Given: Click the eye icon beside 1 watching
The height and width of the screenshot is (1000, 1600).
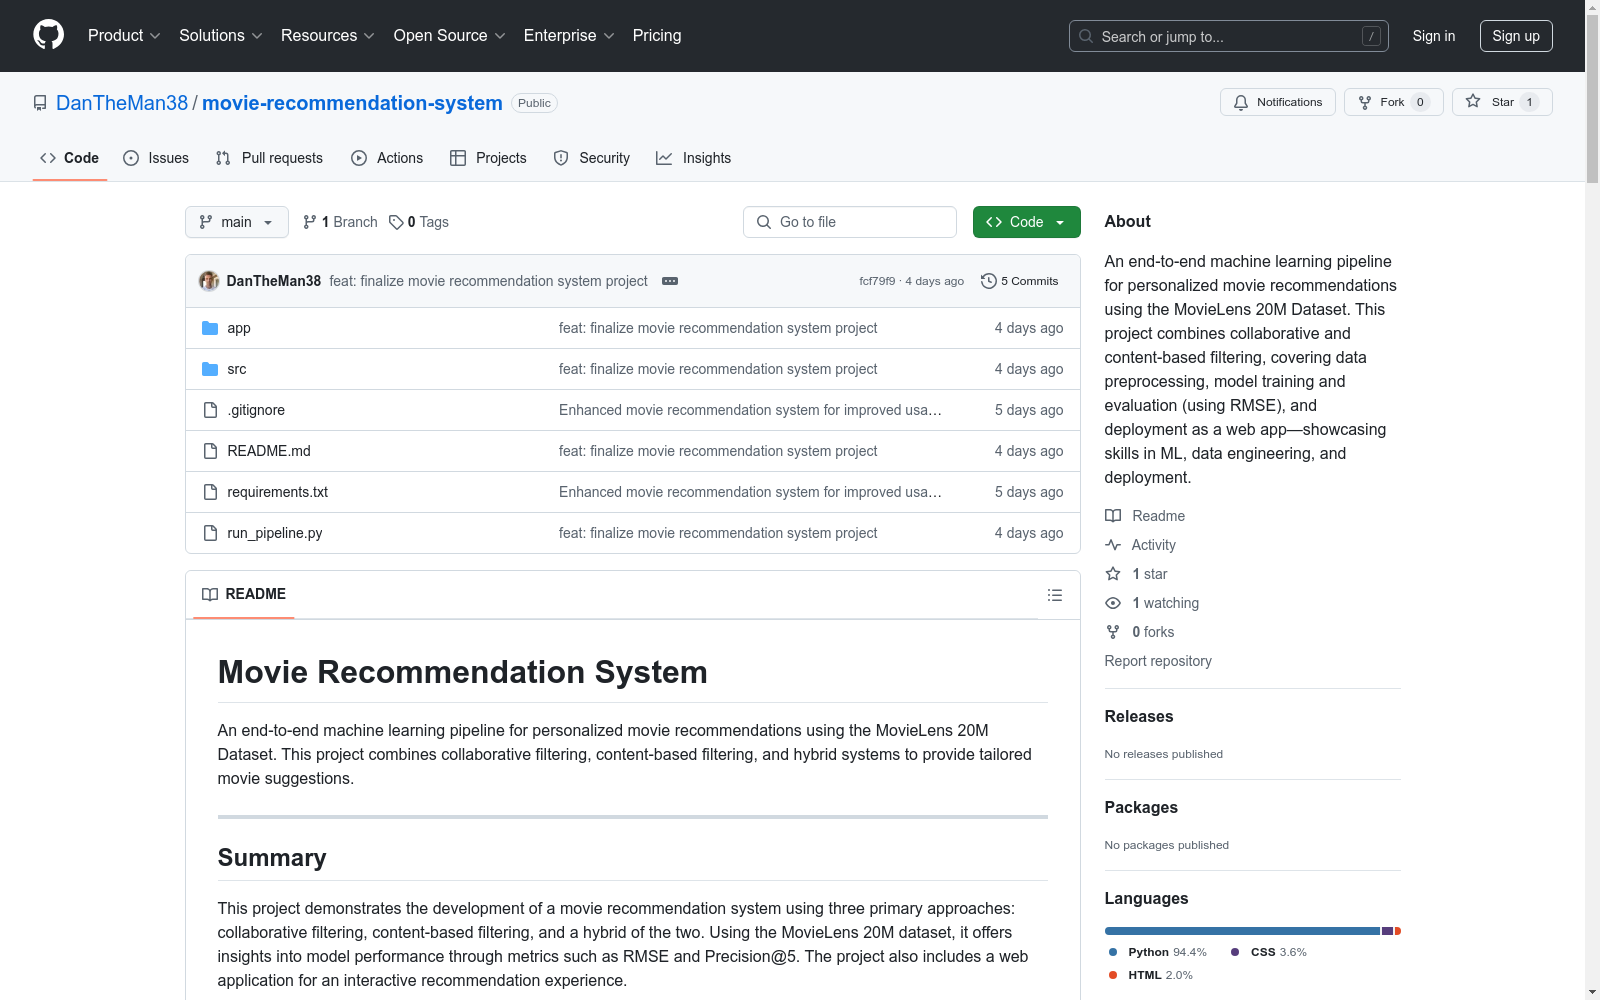Looking at the screenshot, I should [x=1113, y=603].
